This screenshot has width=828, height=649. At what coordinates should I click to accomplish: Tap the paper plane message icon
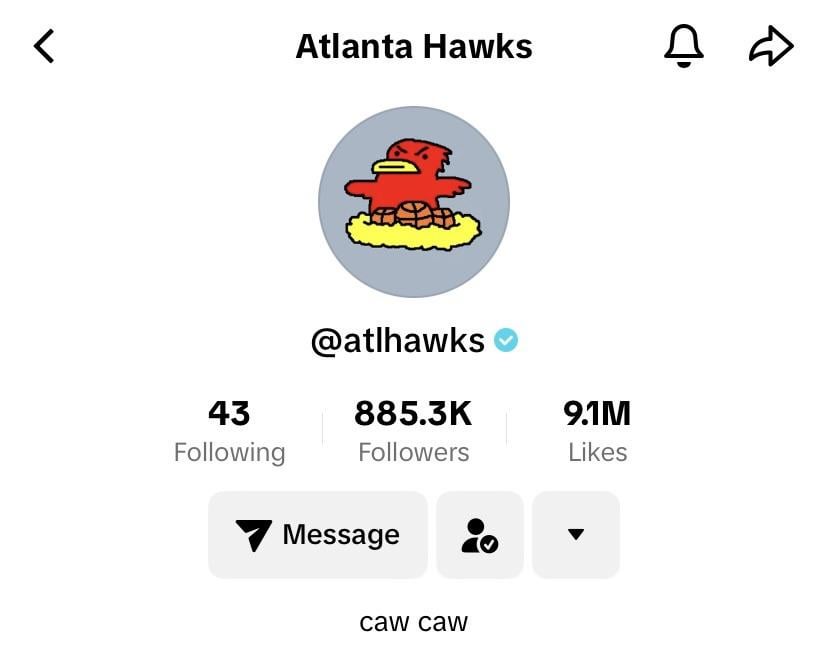(253, 535)
